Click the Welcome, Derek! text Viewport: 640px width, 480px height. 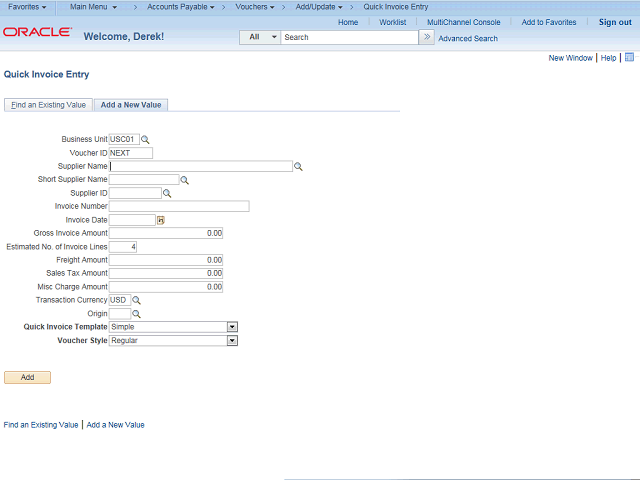124,37
